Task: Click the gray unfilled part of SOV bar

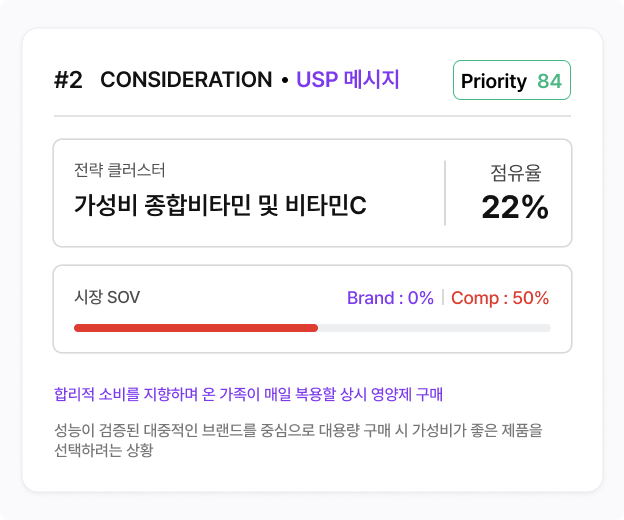Action: [x=434, y=328]
